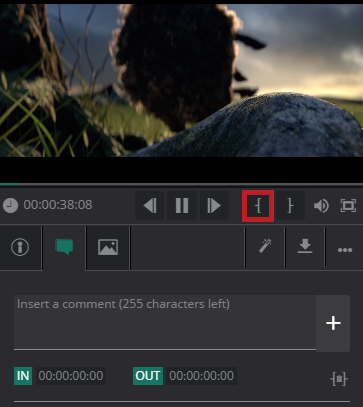Open the info tab

pyautogui.click(x=20, y=247)
